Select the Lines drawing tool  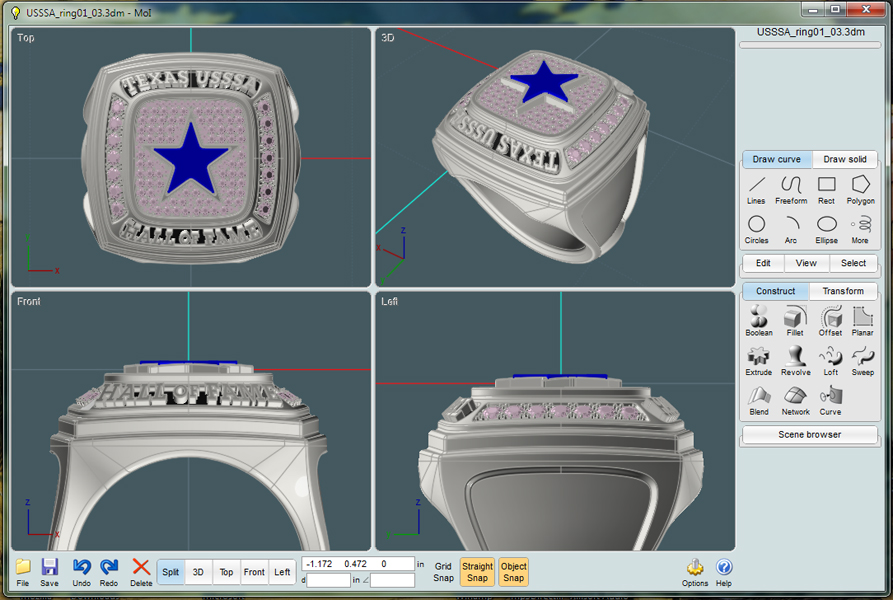pyautogui.click(x=756, y=190)
